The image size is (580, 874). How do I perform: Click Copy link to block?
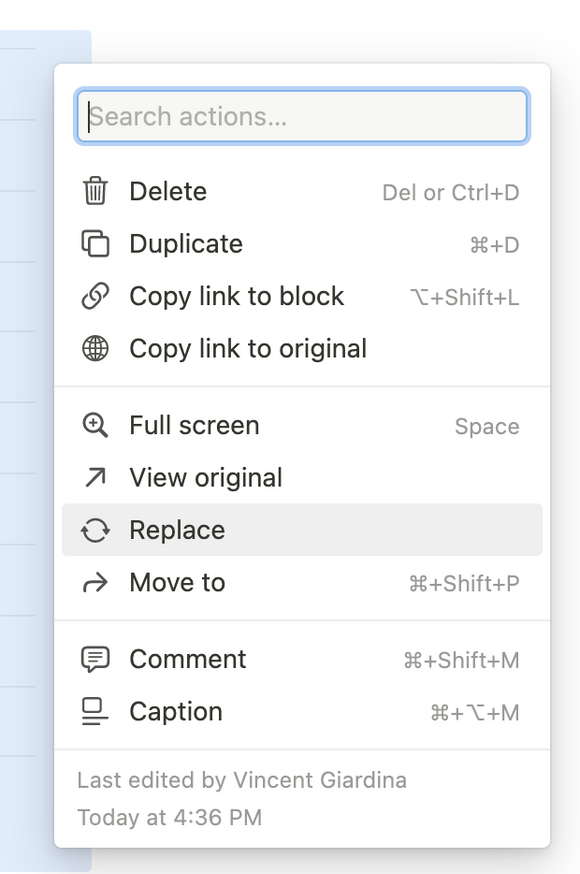point(235,296)
